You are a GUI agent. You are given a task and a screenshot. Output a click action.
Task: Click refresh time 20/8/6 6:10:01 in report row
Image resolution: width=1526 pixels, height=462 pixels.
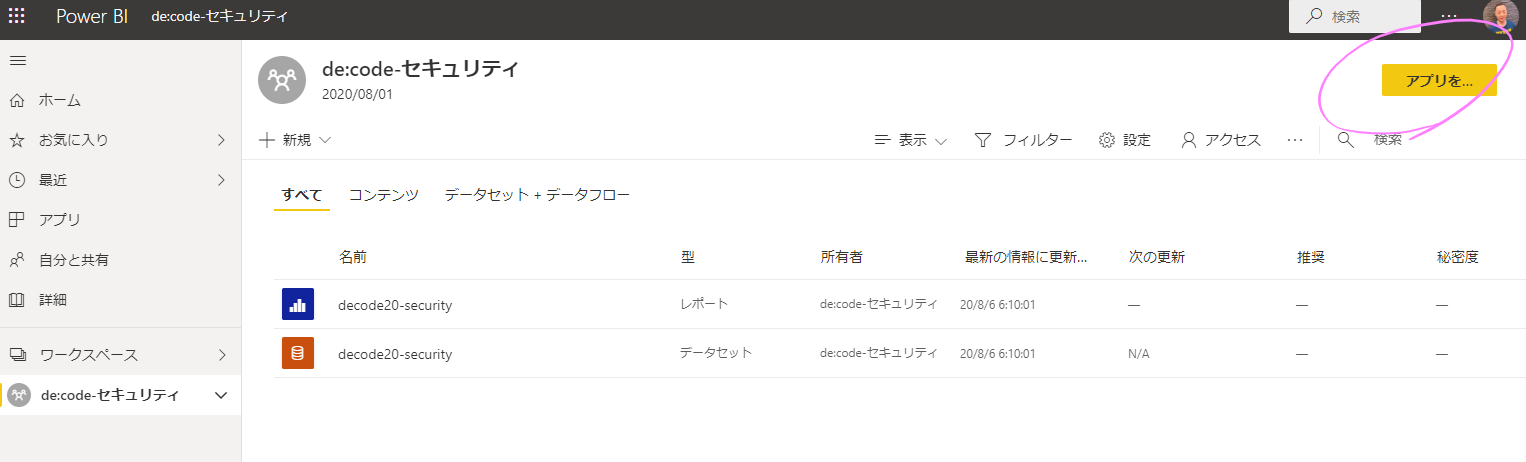click(997, 305)
